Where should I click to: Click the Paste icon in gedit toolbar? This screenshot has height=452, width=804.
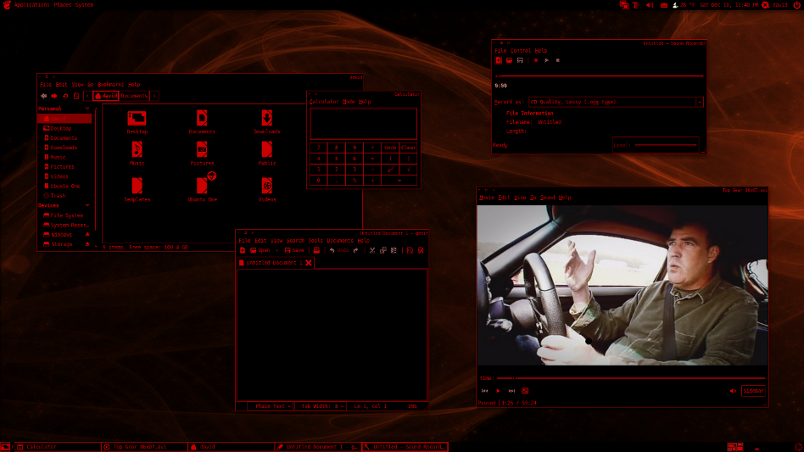click(x=394, y=251)
